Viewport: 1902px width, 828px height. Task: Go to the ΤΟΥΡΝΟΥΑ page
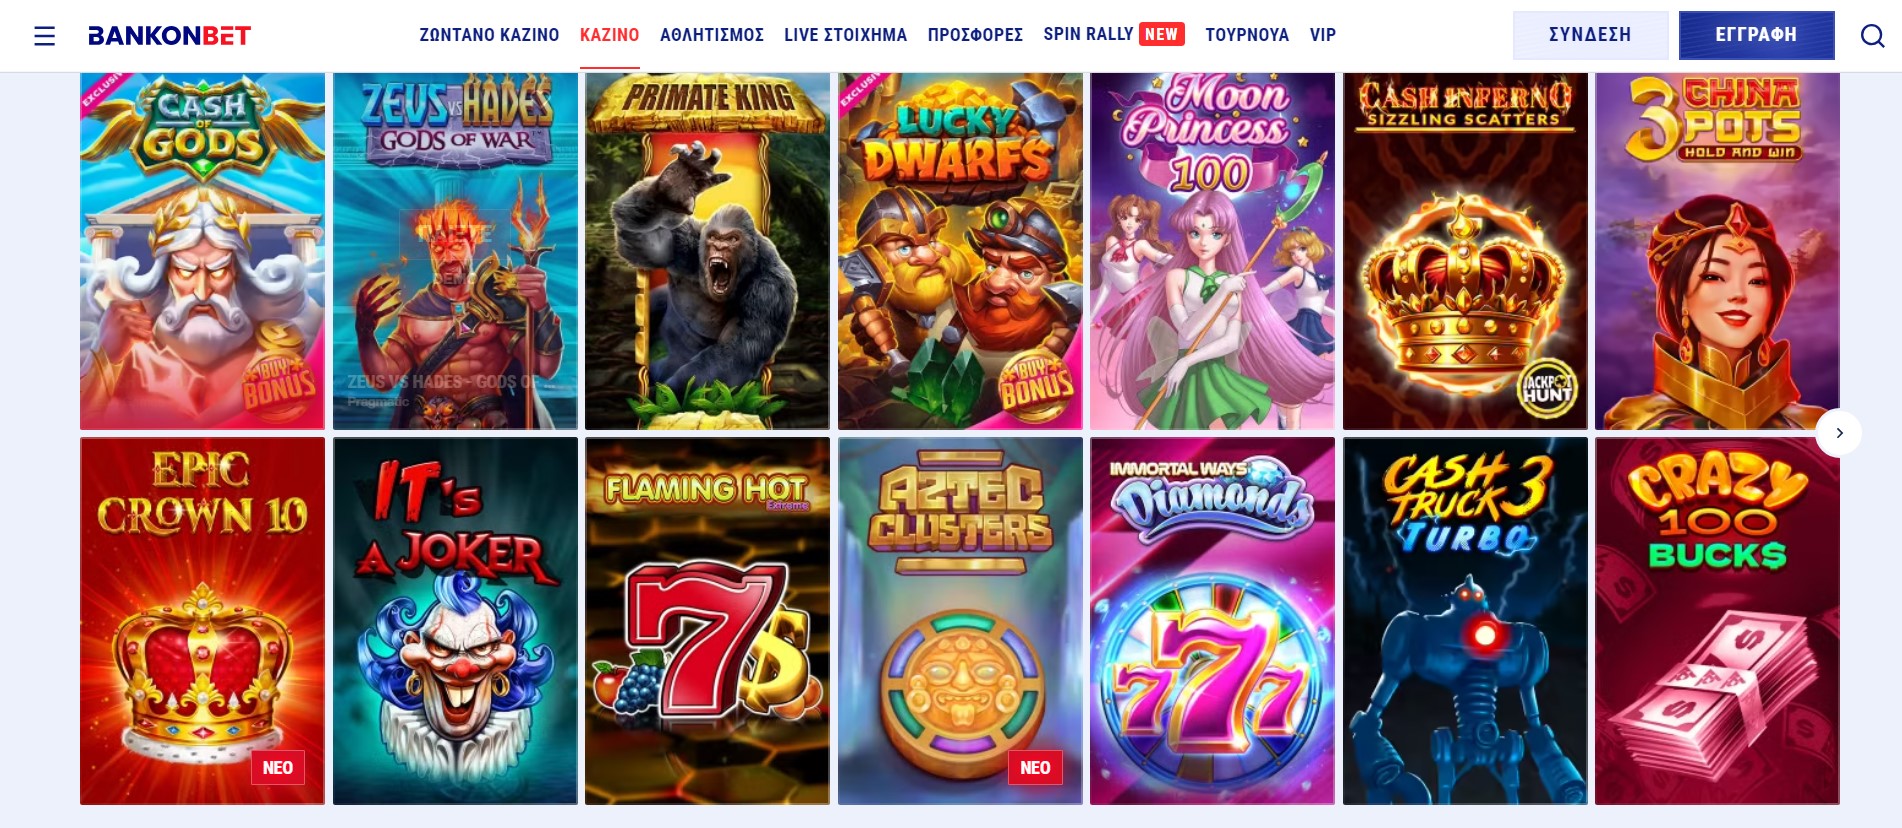pyautogui.click(x=1247, y=35)
